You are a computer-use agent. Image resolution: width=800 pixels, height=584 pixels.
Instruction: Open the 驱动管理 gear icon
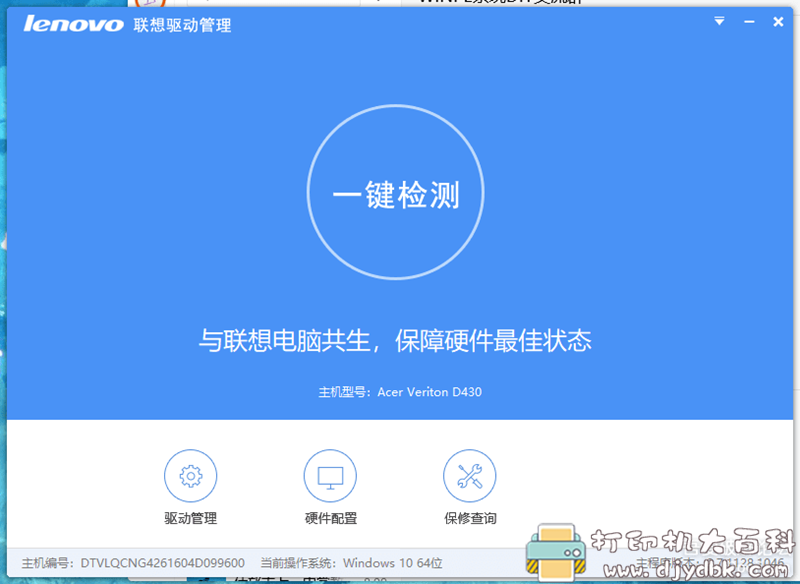pos(190,476)
